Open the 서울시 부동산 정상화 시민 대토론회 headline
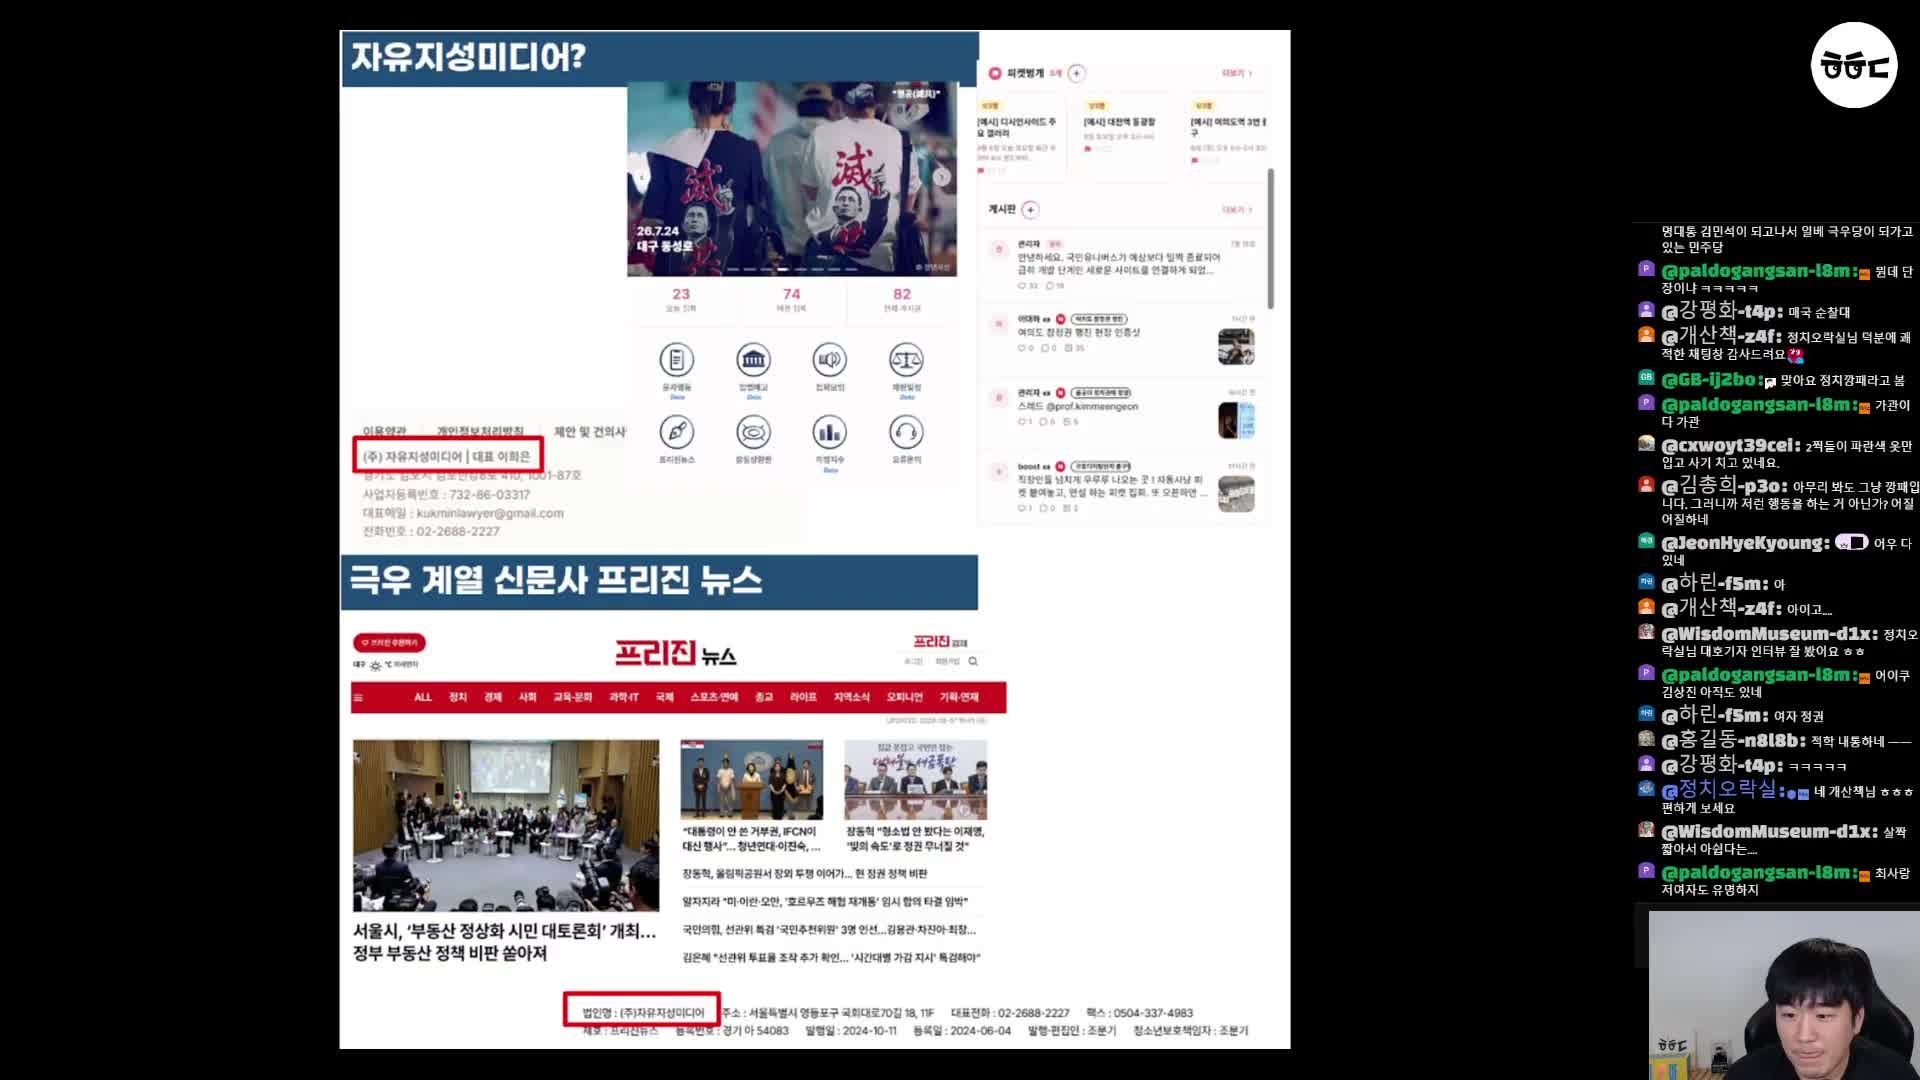This screenshot has height=1080, width=1920. (x=504, y=942)
